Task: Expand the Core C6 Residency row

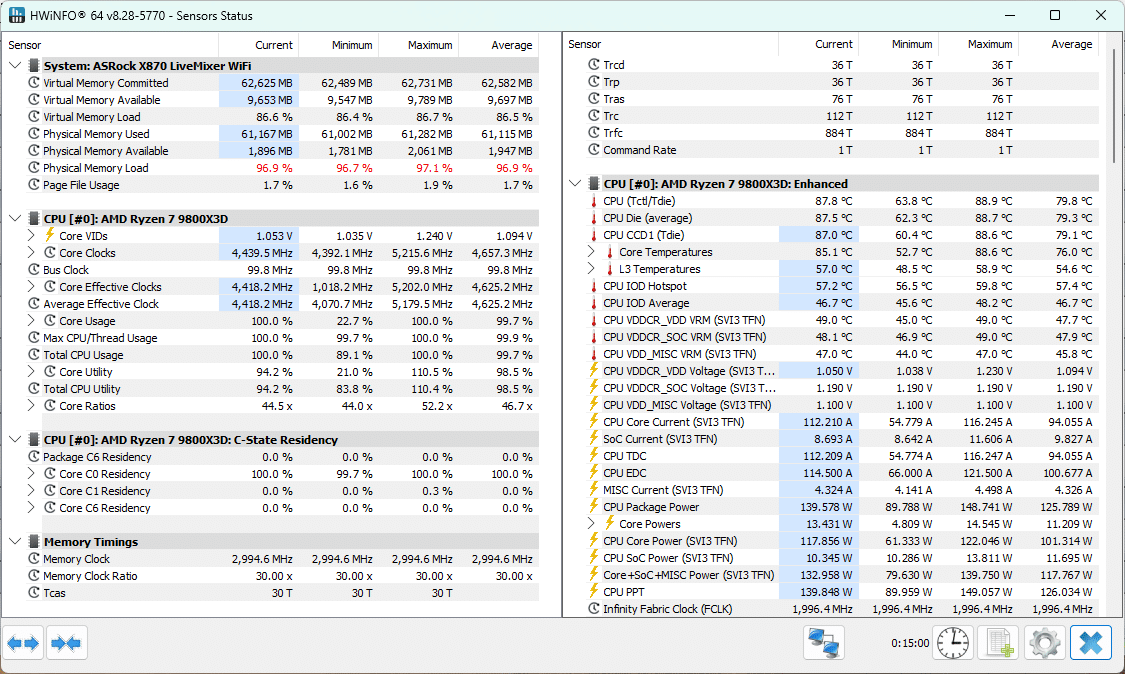Action: [31, 507]
